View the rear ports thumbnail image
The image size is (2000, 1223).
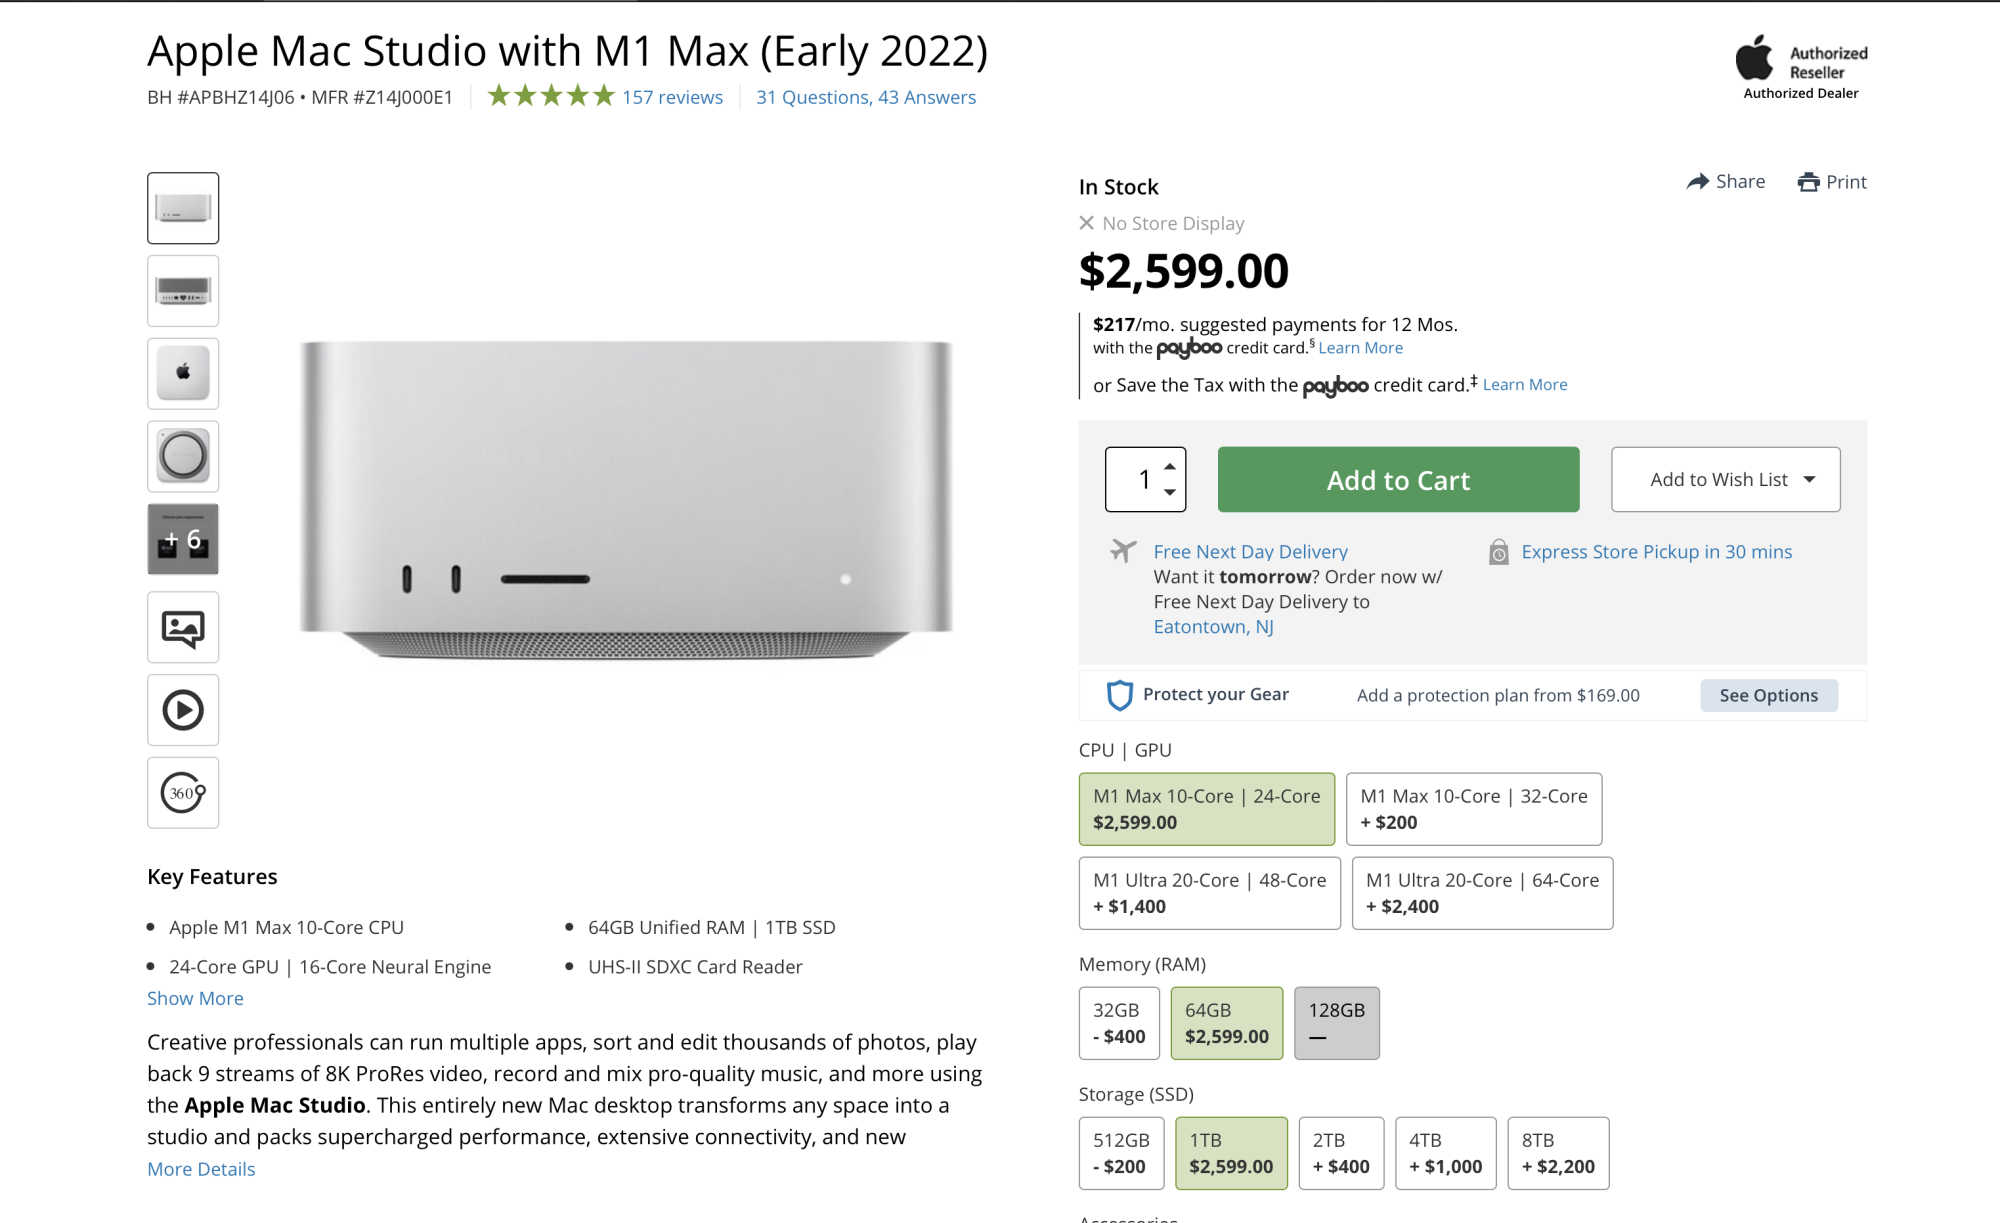click(183, 291)
